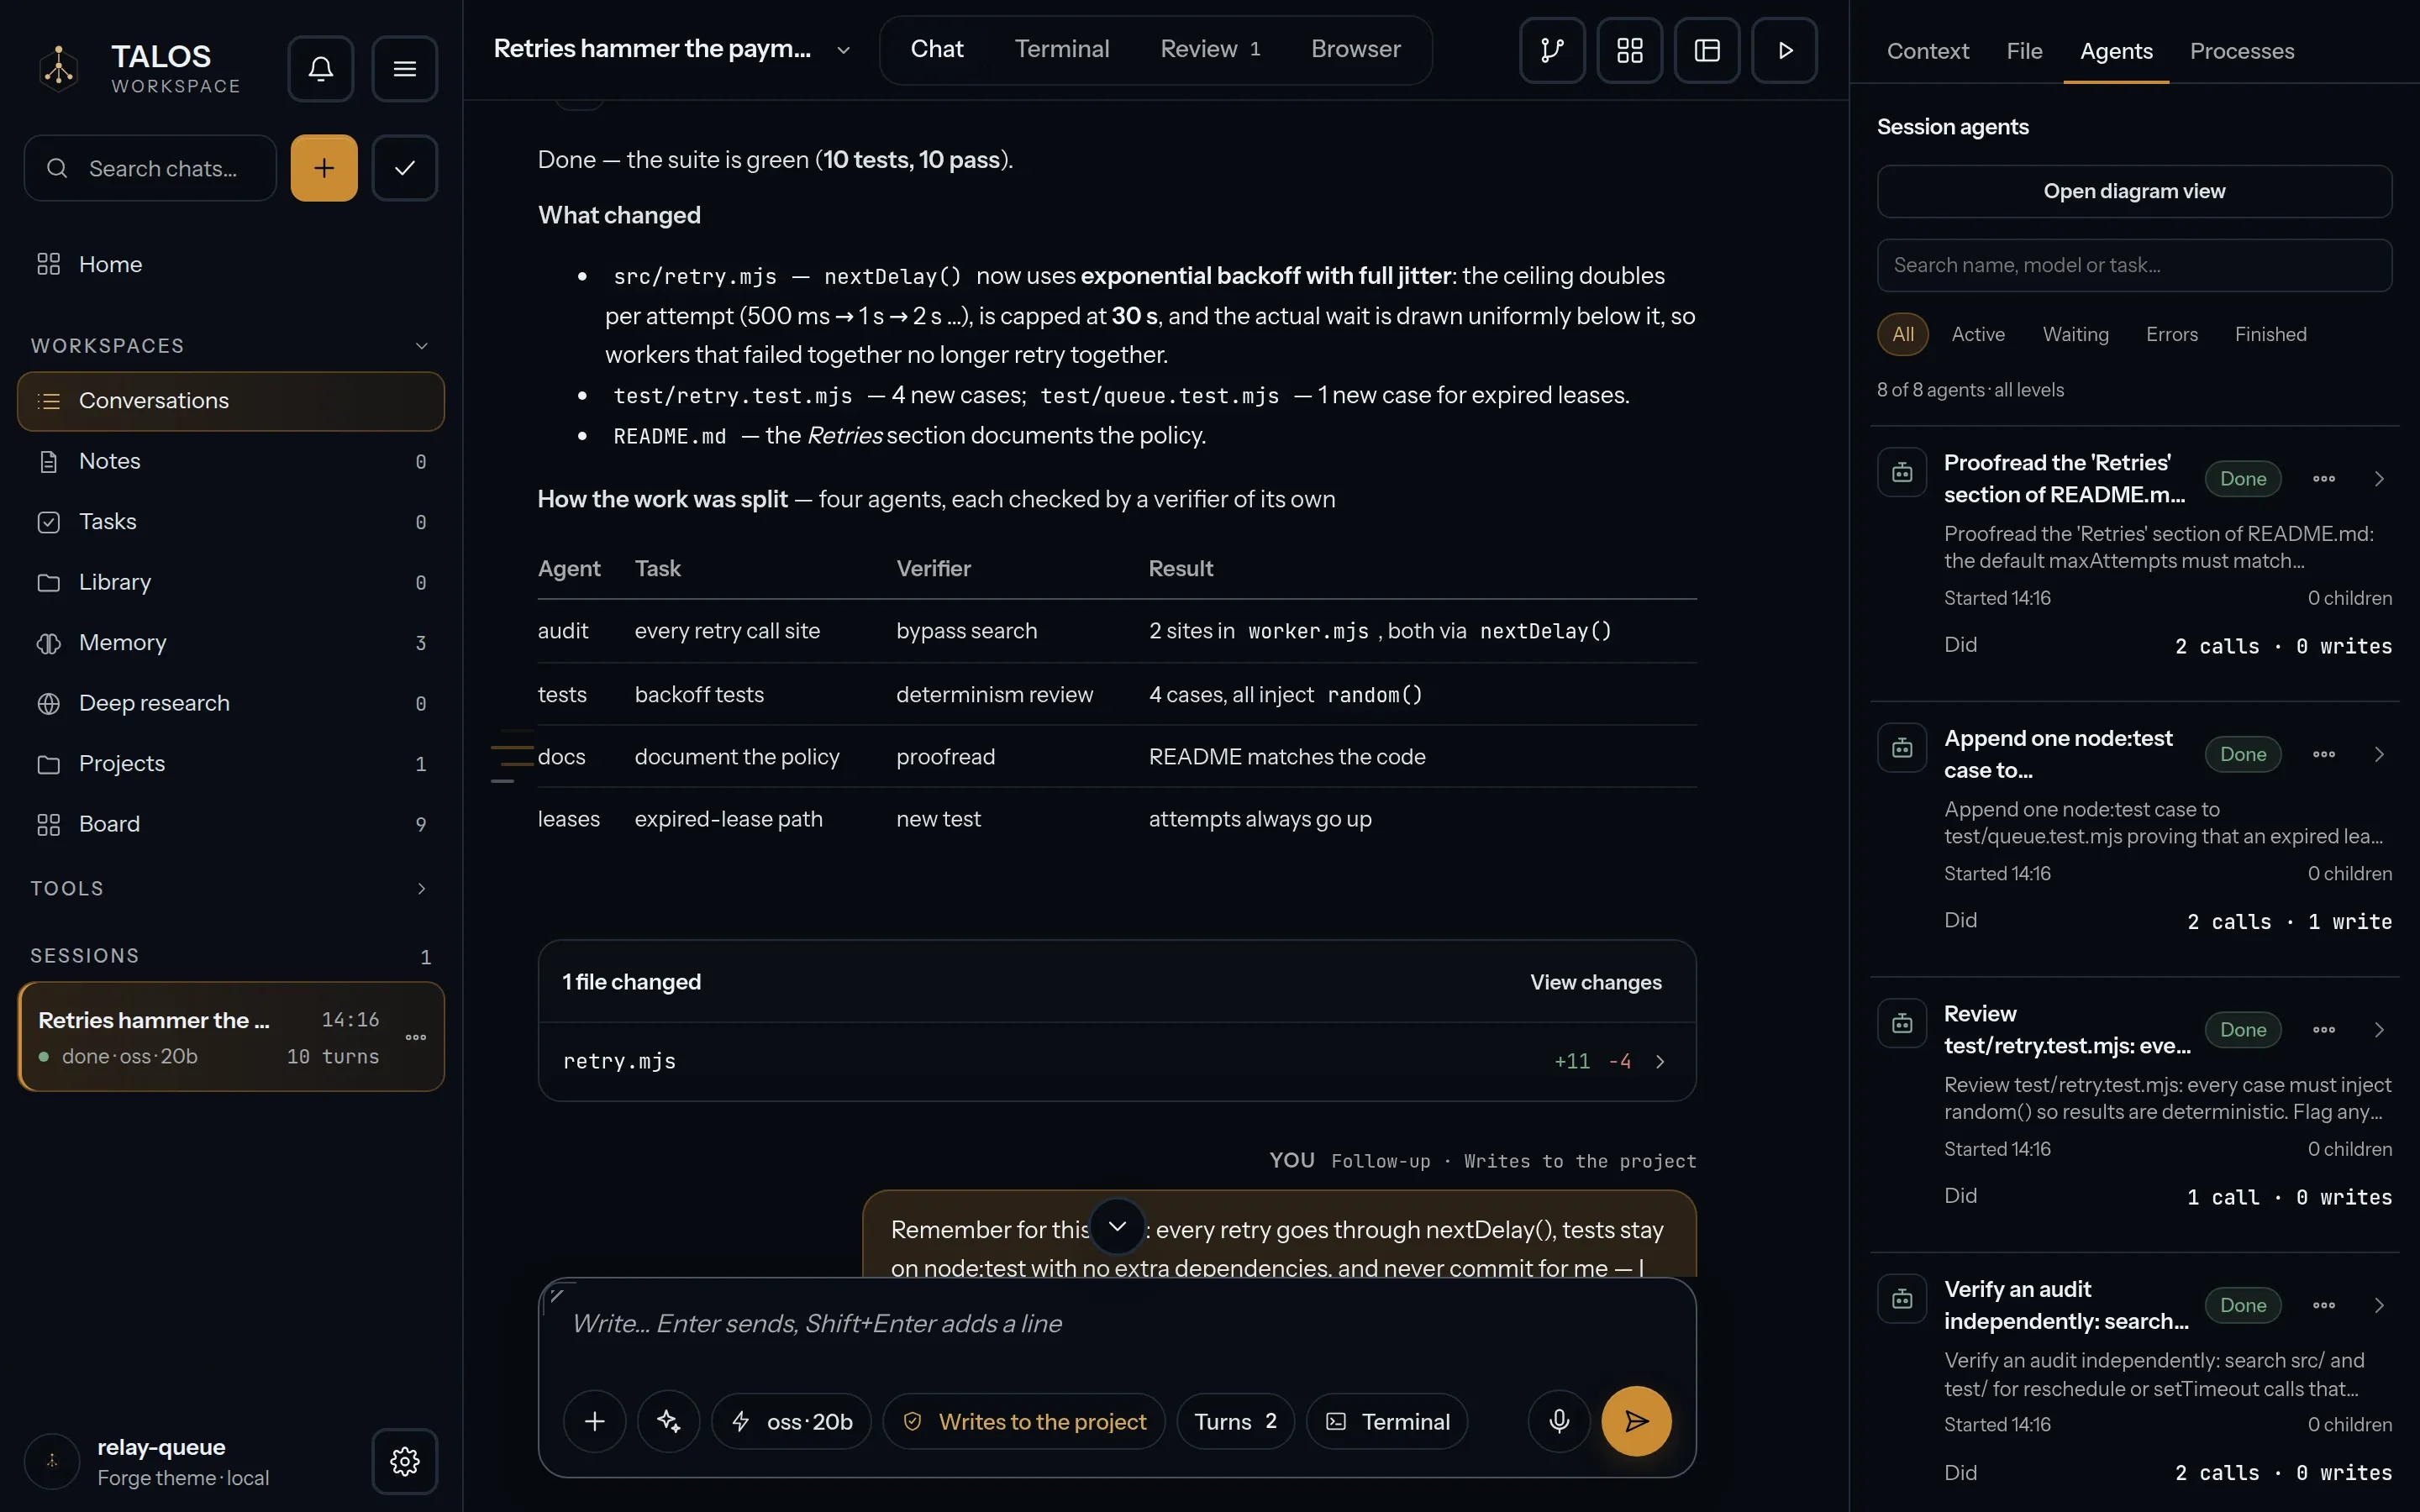Click the checkmark button next to new chat
The image size is (2420, 1512).
(x=404, y=168)
